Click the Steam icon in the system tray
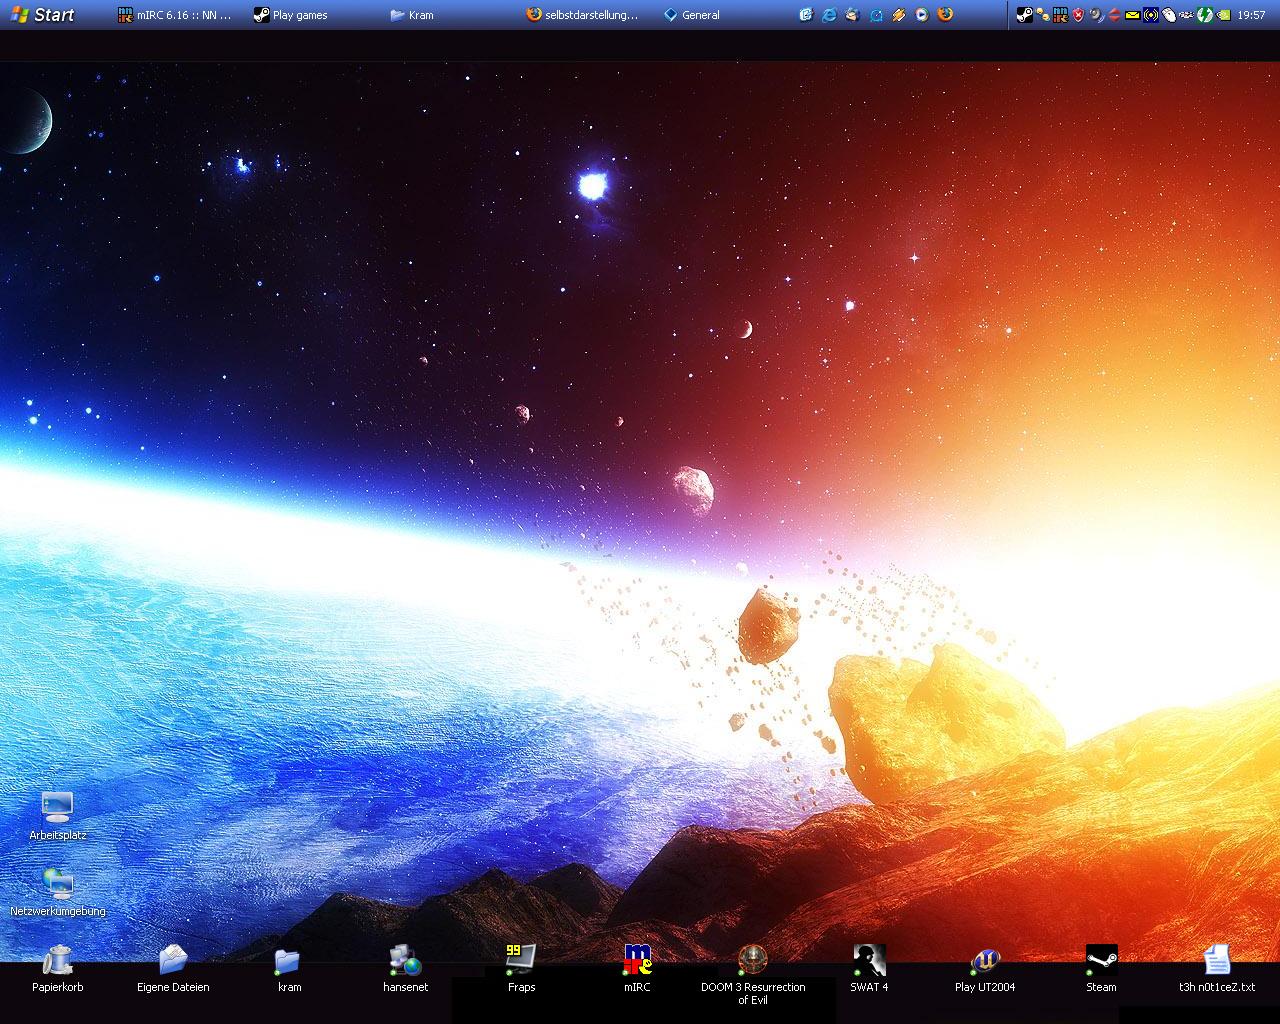1280x1024 pixels. [1024, 15]
